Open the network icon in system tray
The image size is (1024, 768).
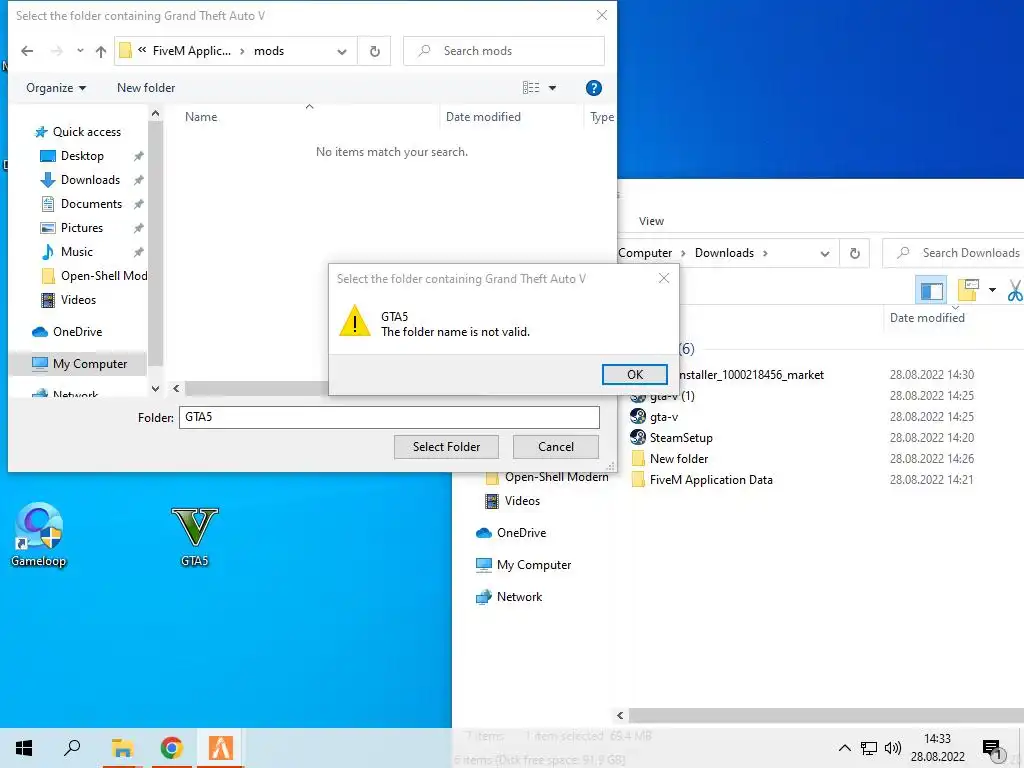pos(869,748)
